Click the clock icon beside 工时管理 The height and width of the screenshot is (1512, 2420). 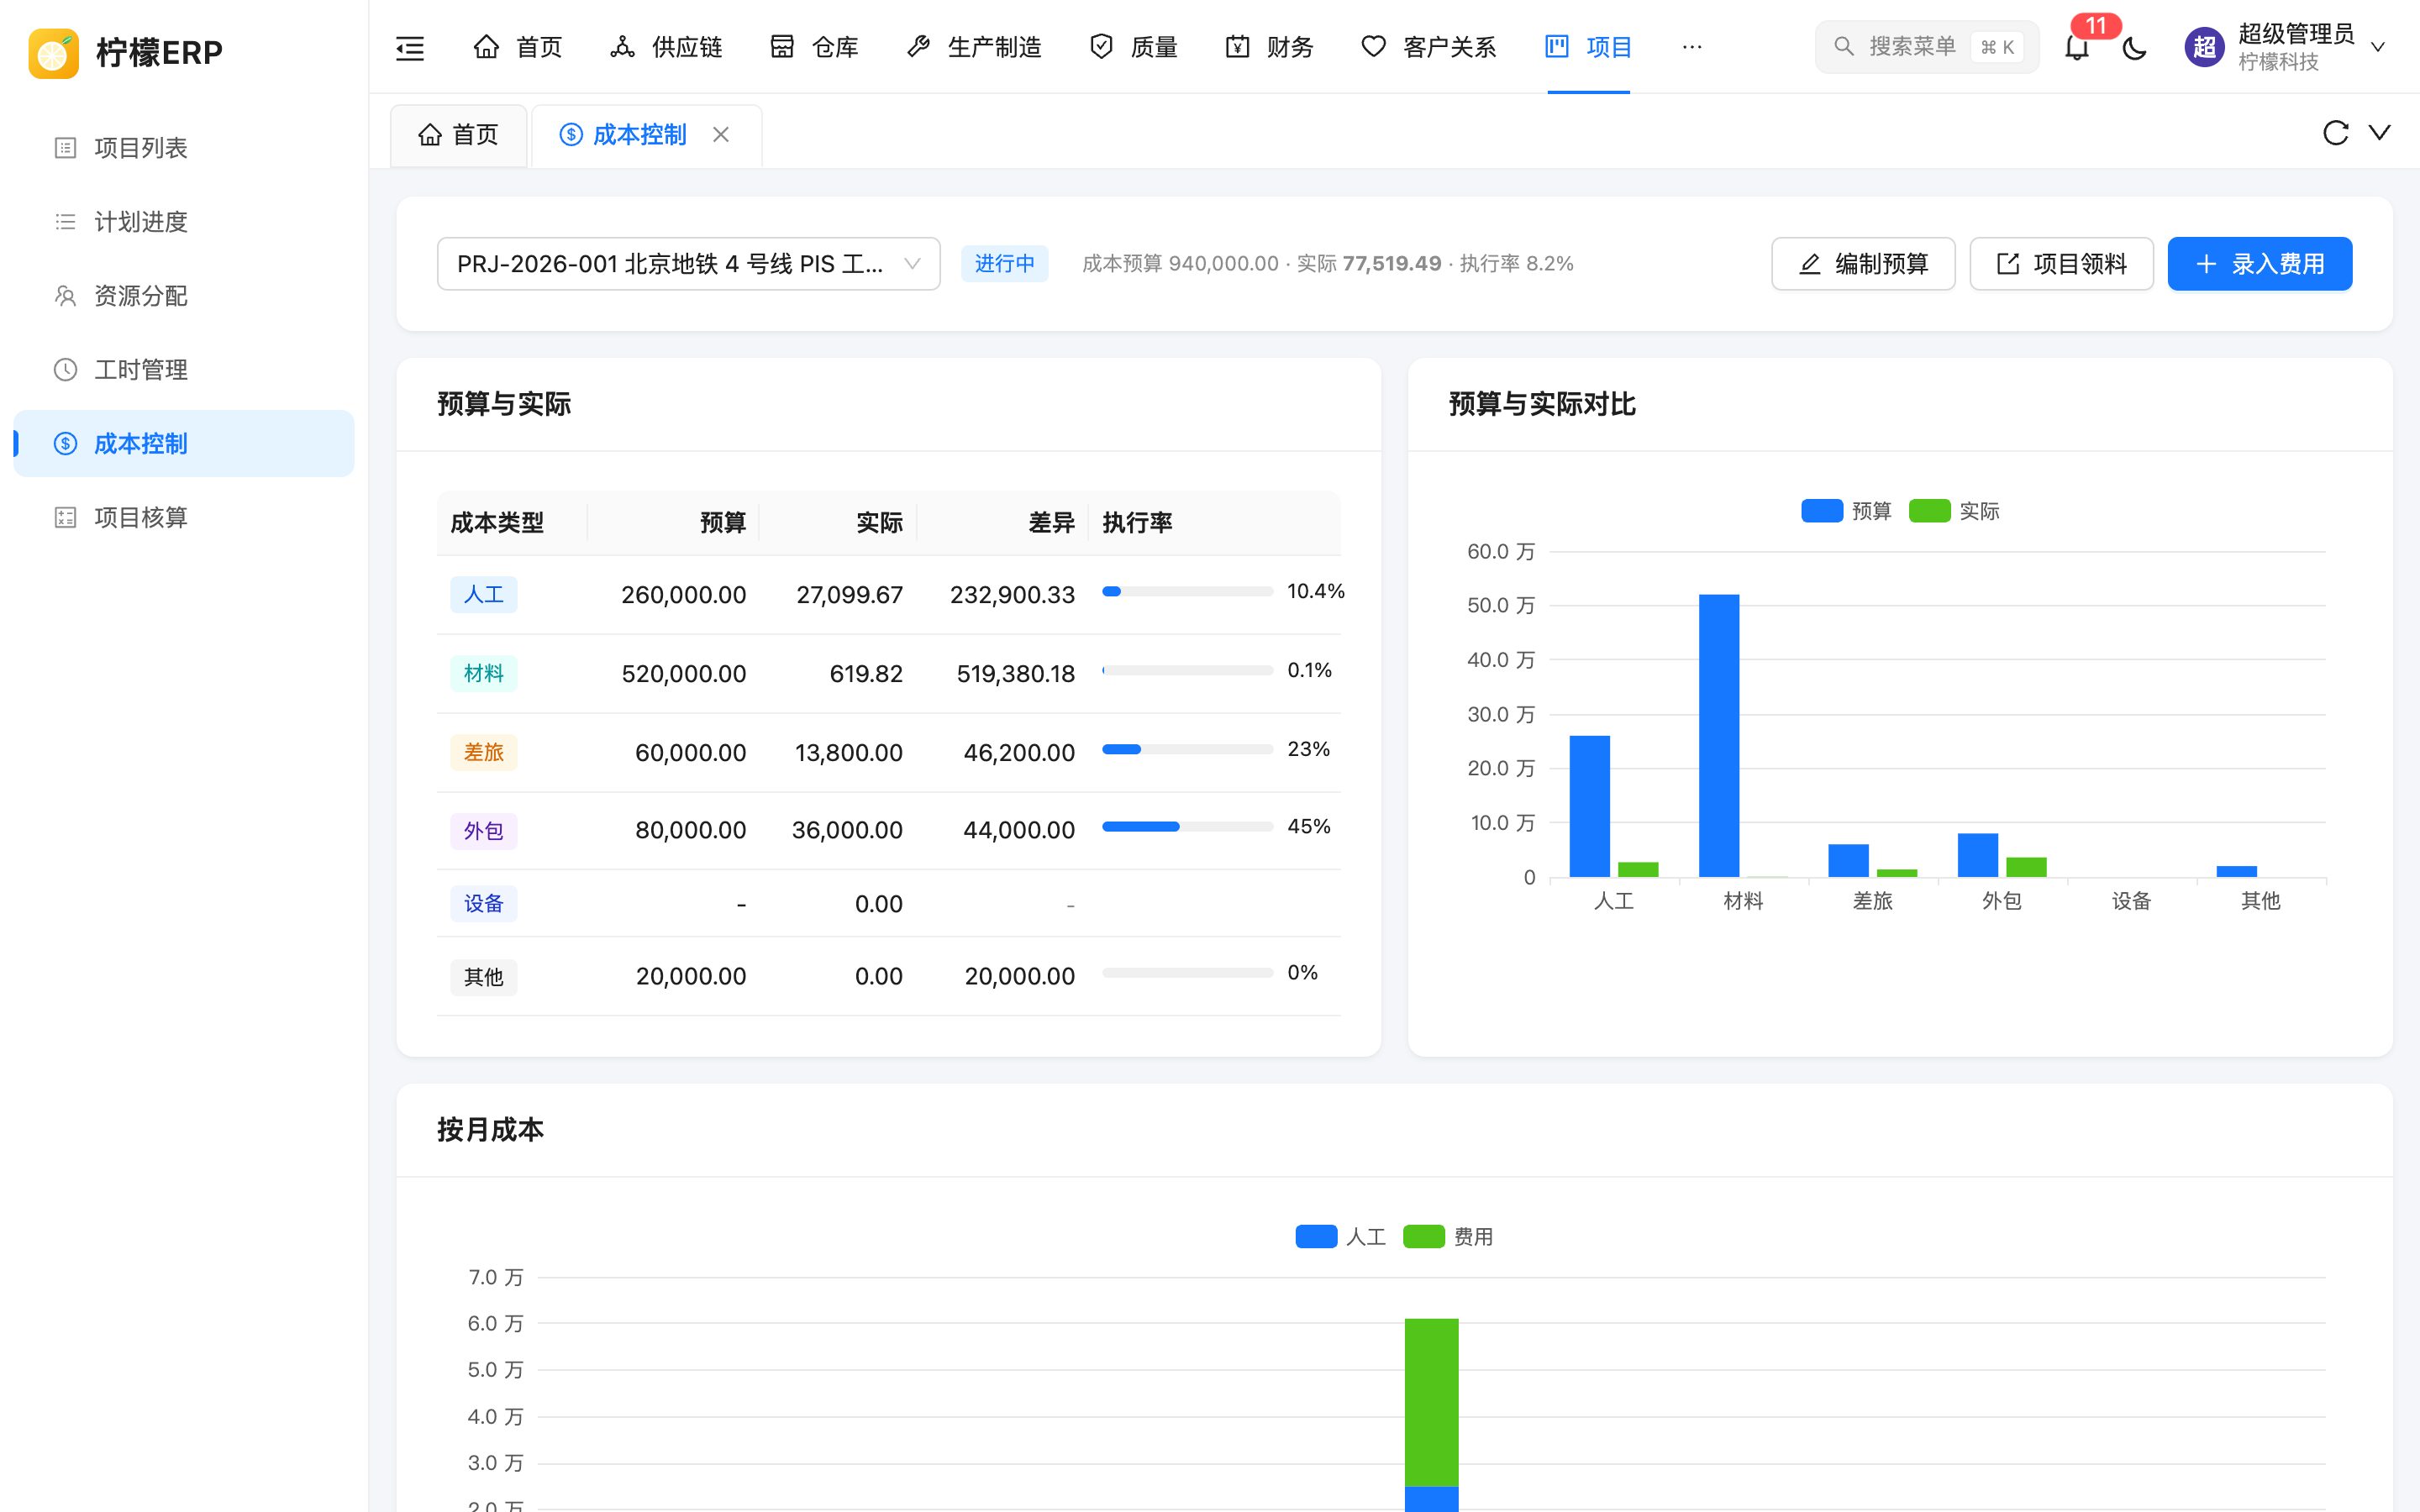[x=65, y=370]
